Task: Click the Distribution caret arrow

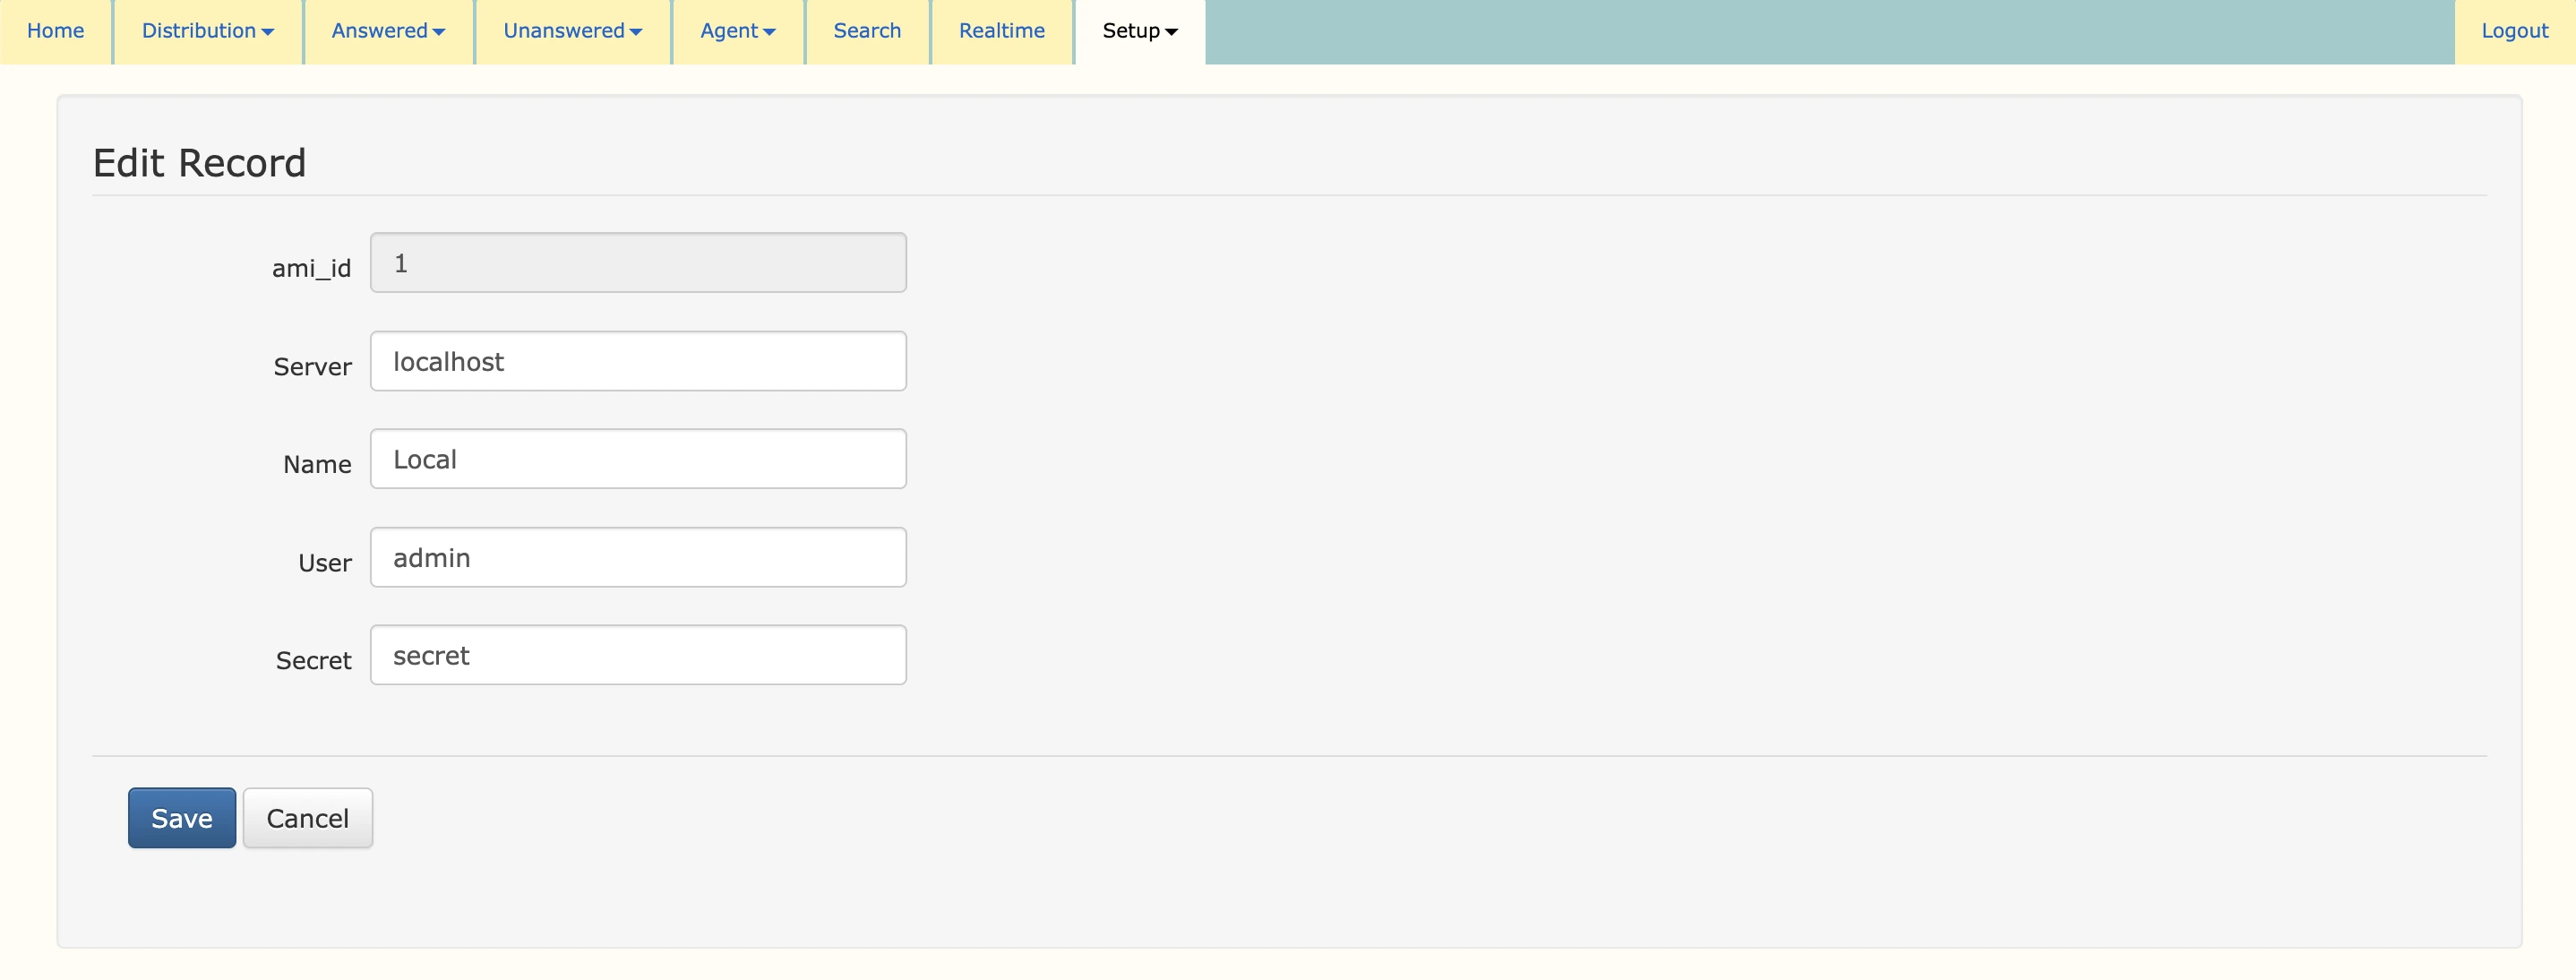Action: point(268,31)
